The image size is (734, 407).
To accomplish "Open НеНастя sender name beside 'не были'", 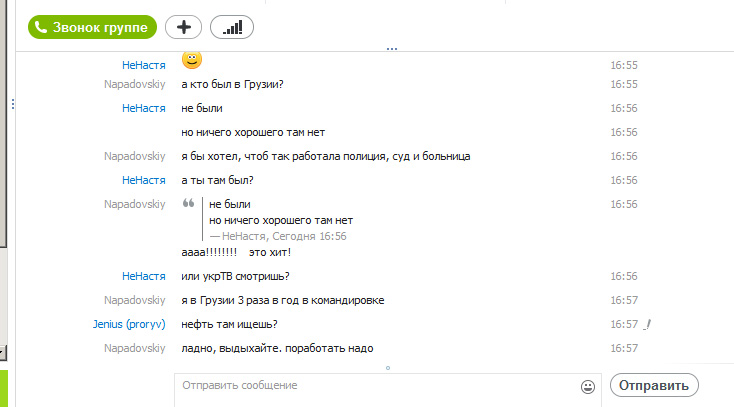I will (144, 108).
